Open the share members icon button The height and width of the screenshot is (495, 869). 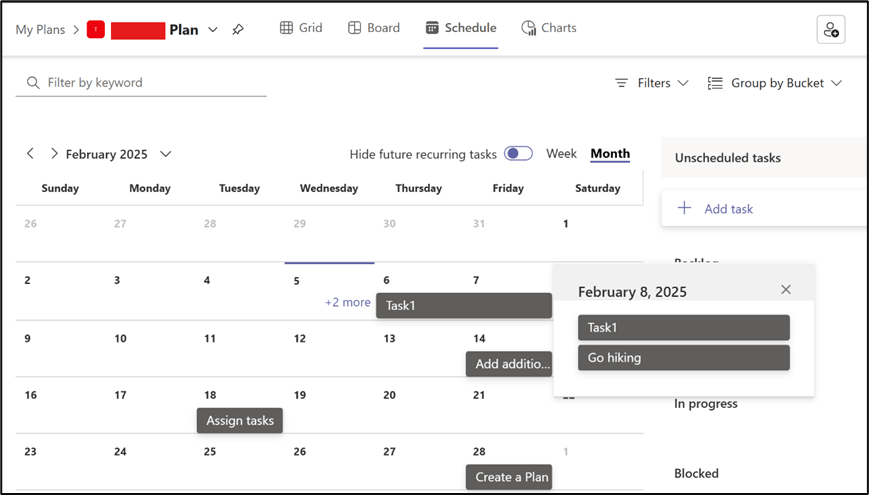[x=831, y=29]
